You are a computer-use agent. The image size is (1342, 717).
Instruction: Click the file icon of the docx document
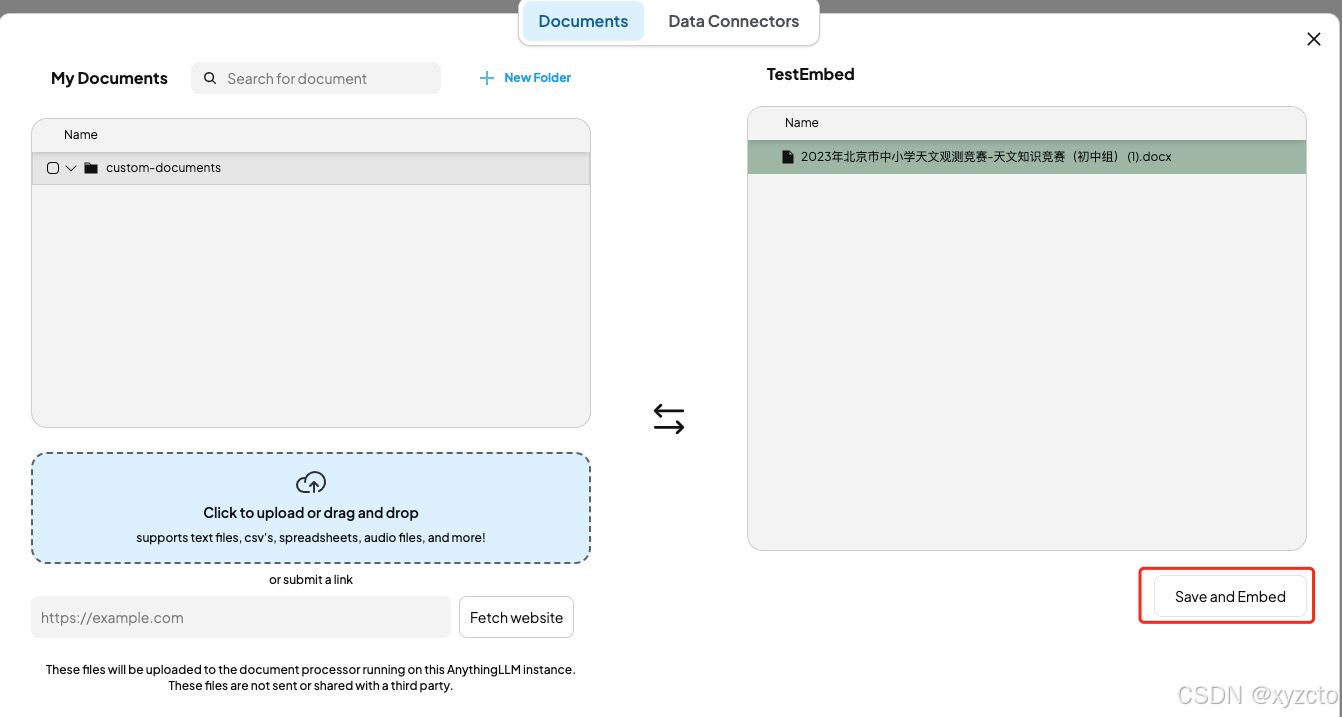pyautogui.click(x=788, y=157)
